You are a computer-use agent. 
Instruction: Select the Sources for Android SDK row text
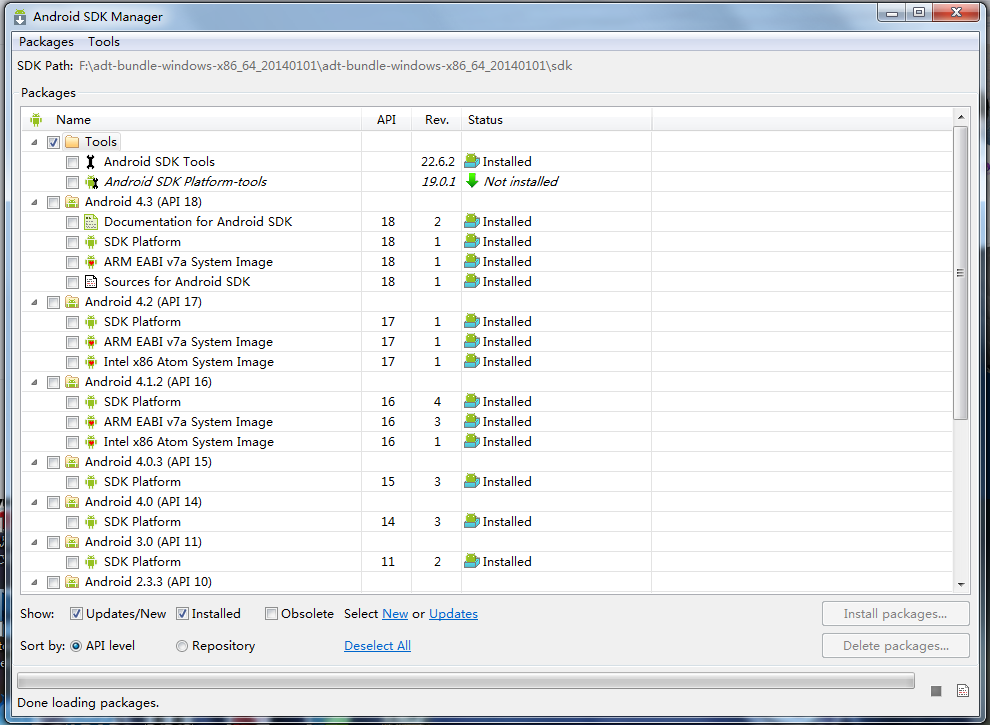(x=177, y=282)
